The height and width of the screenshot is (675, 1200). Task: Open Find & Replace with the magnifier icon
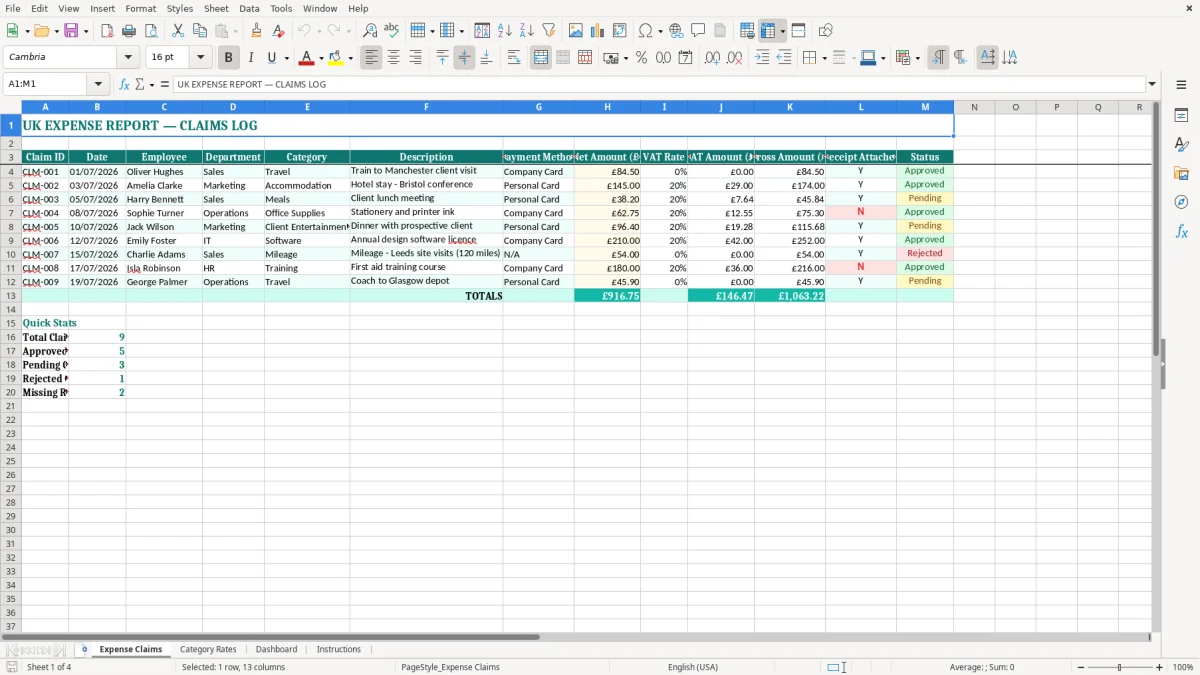click(x=370, y=31)
